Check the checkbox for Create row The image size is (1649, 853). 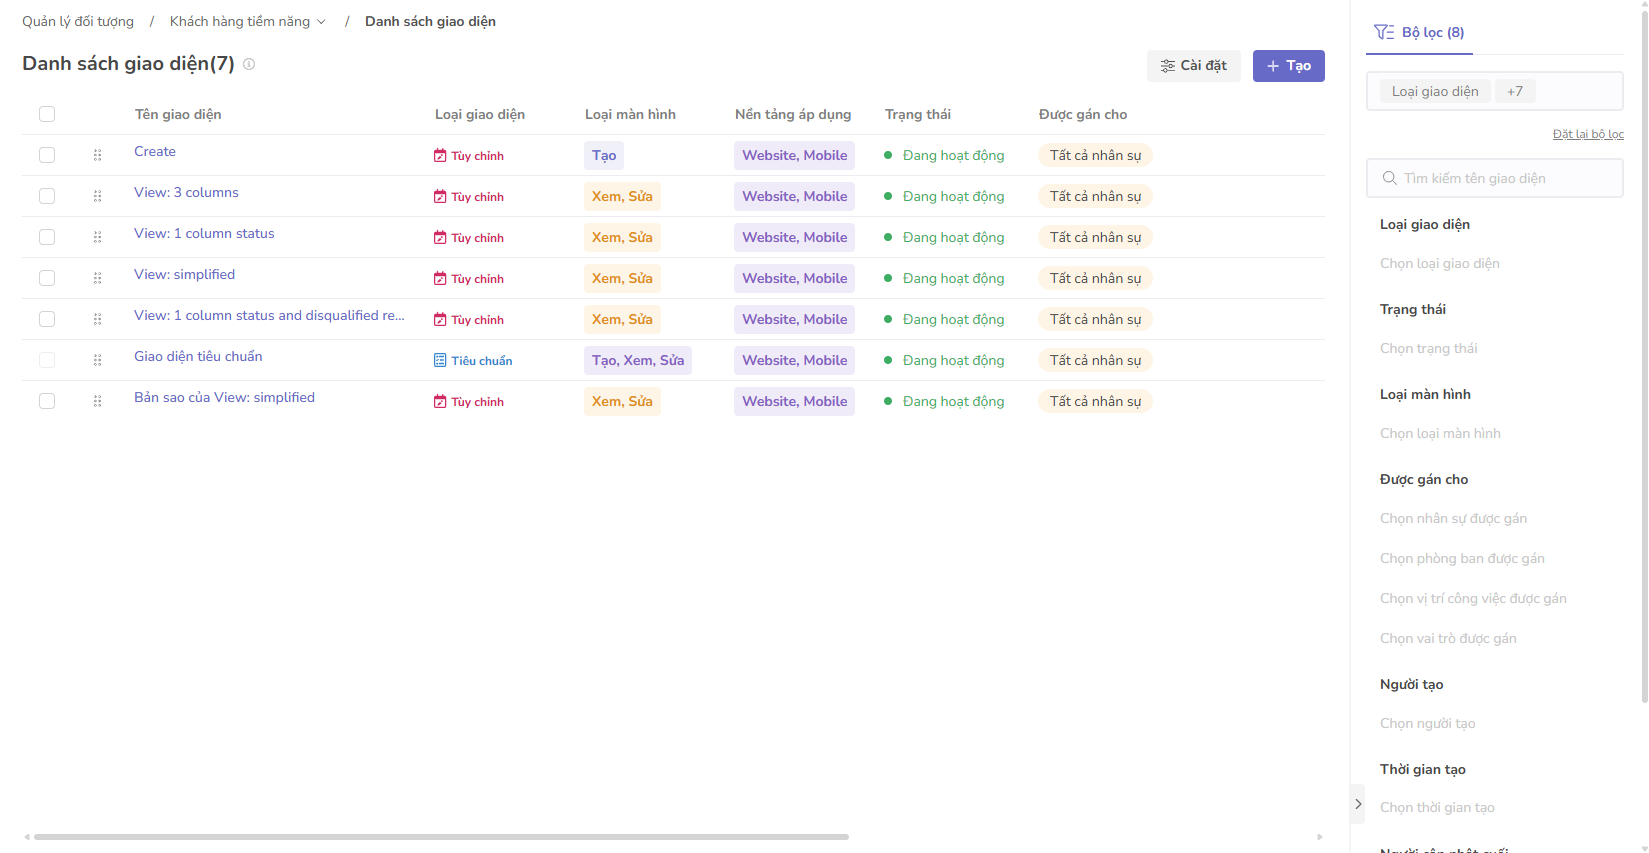[x=47, y=155]
